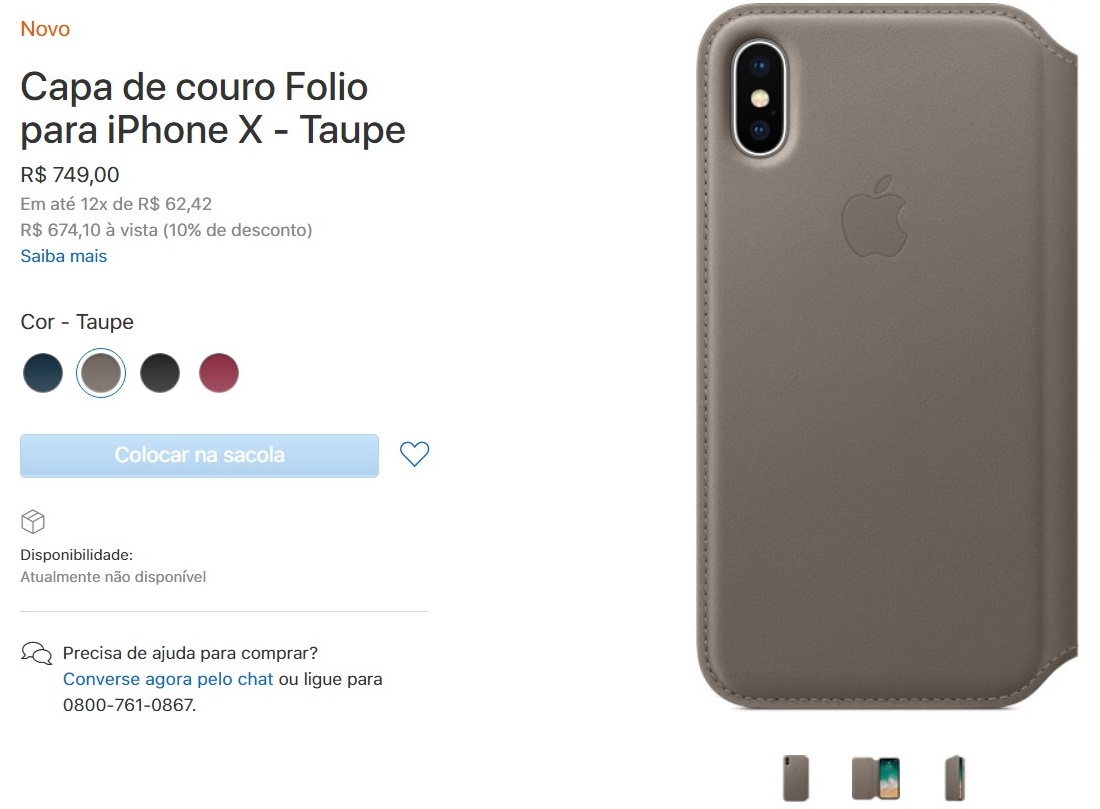This screenshot has width=1100, height=809.
Task: View the open folio with iPhone thumbnail
Action: pos(876,777)
